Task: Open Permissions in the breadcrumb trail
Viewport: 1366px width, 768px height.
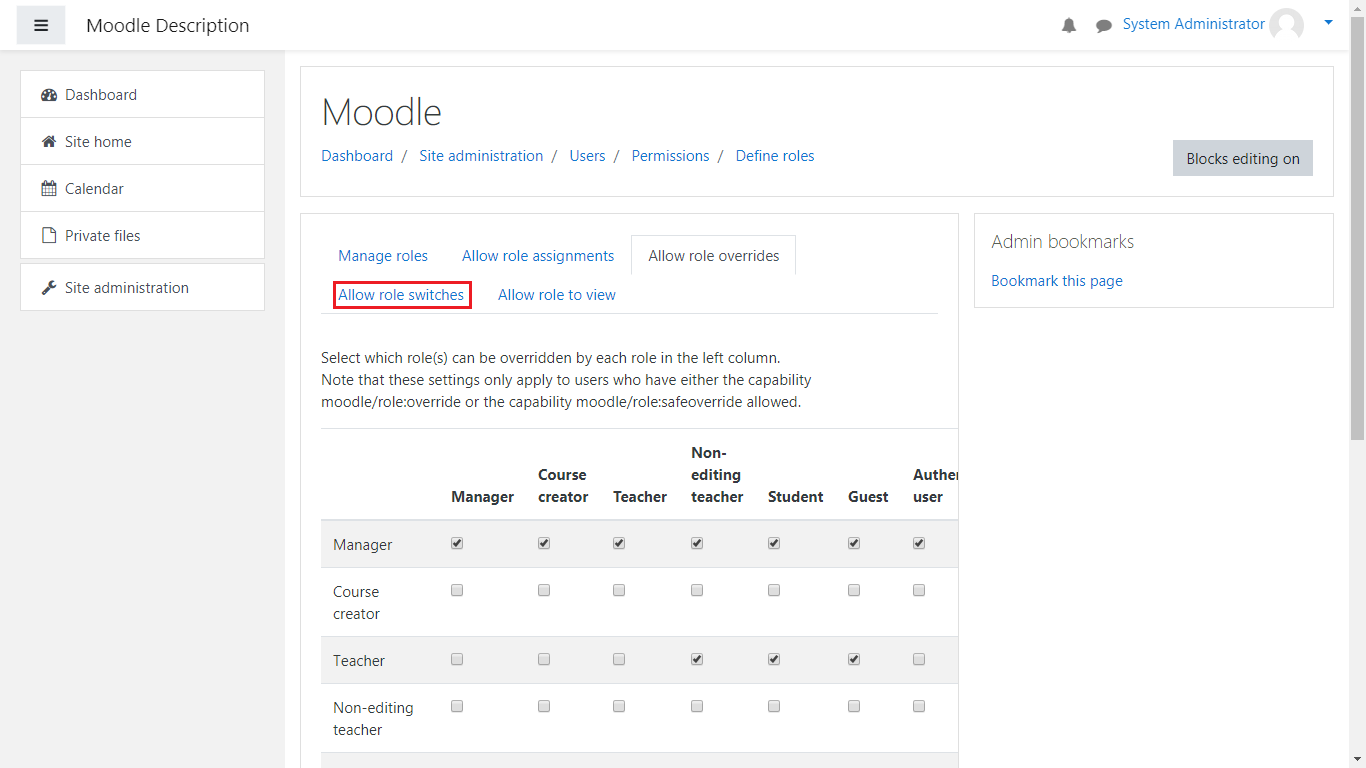Action: (x=670, y=156)
